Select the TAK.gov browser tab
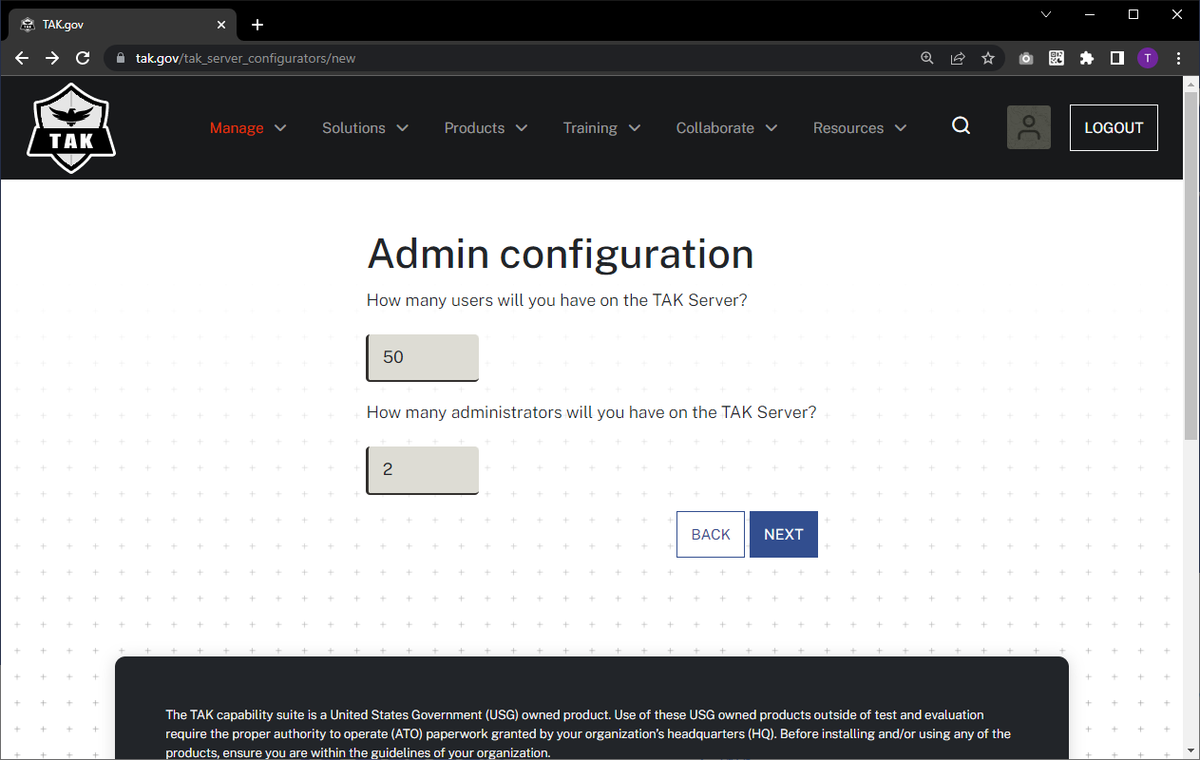The image size is (1200, 760). pos(122,24)
